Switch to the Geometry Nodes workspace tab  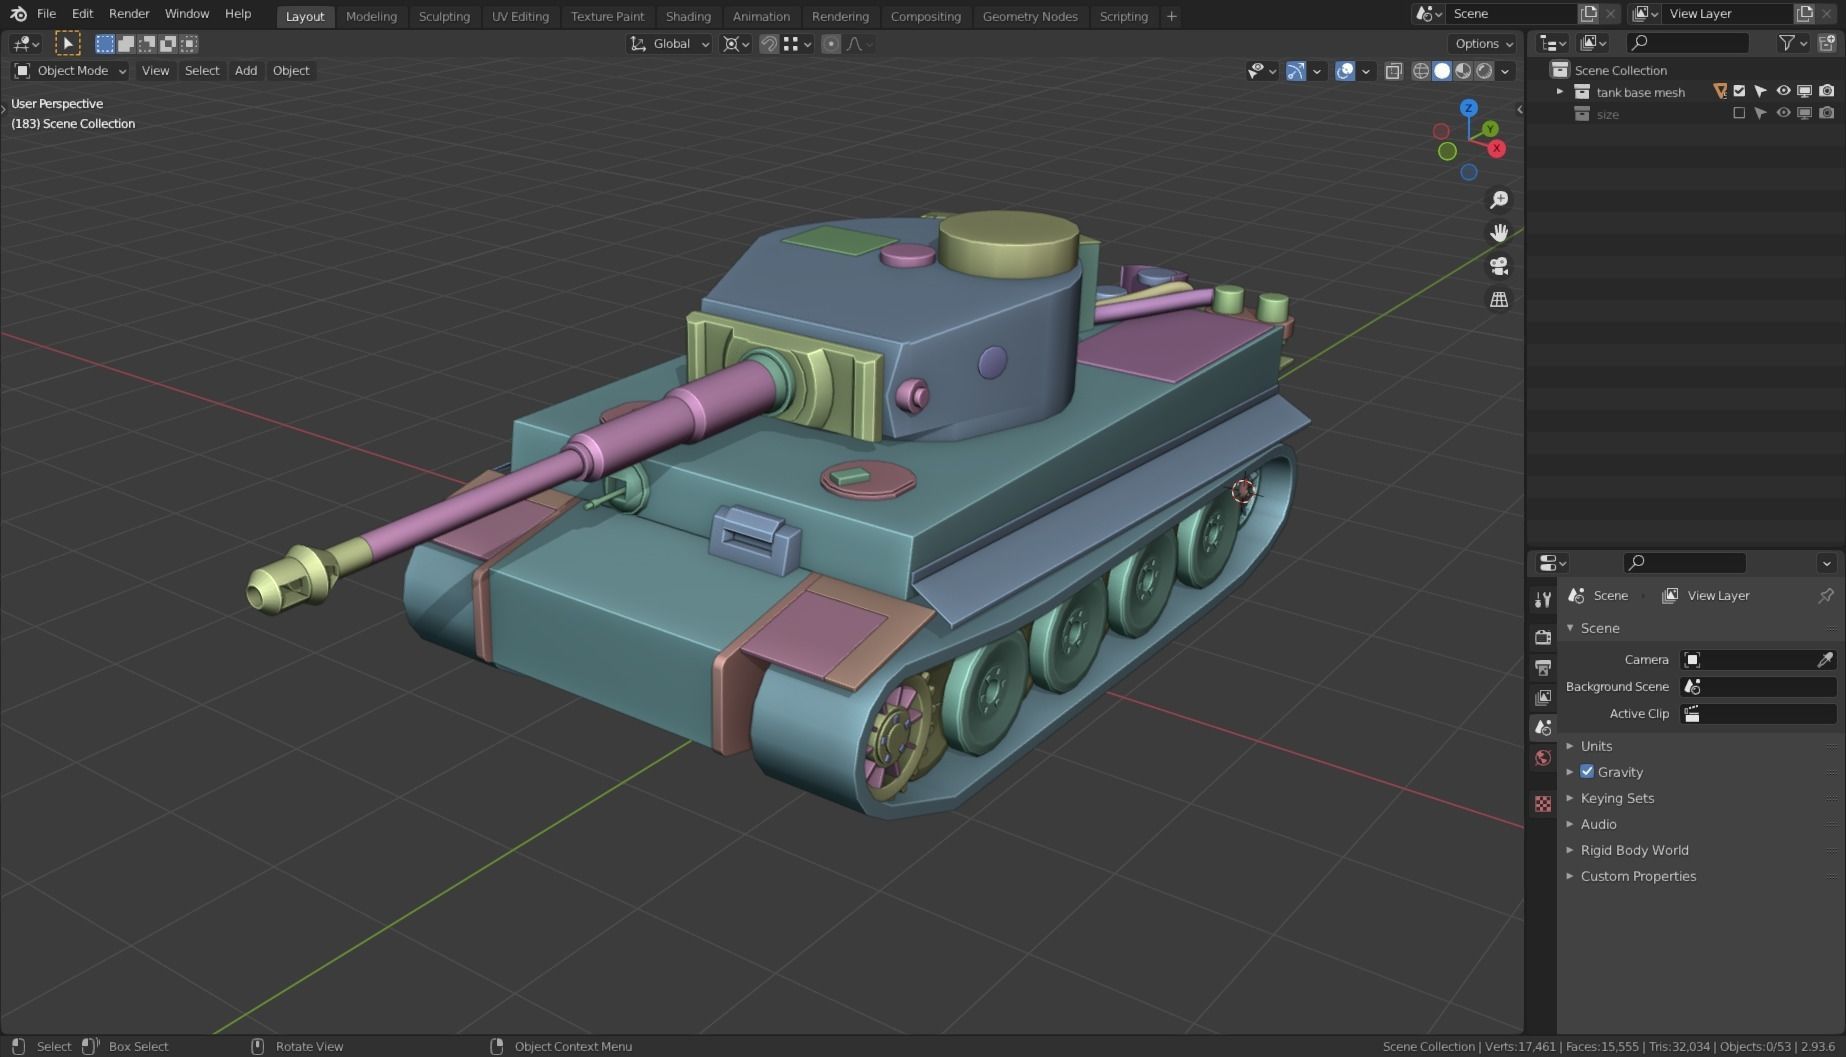pyautogui.click(x=1030, y=16)
